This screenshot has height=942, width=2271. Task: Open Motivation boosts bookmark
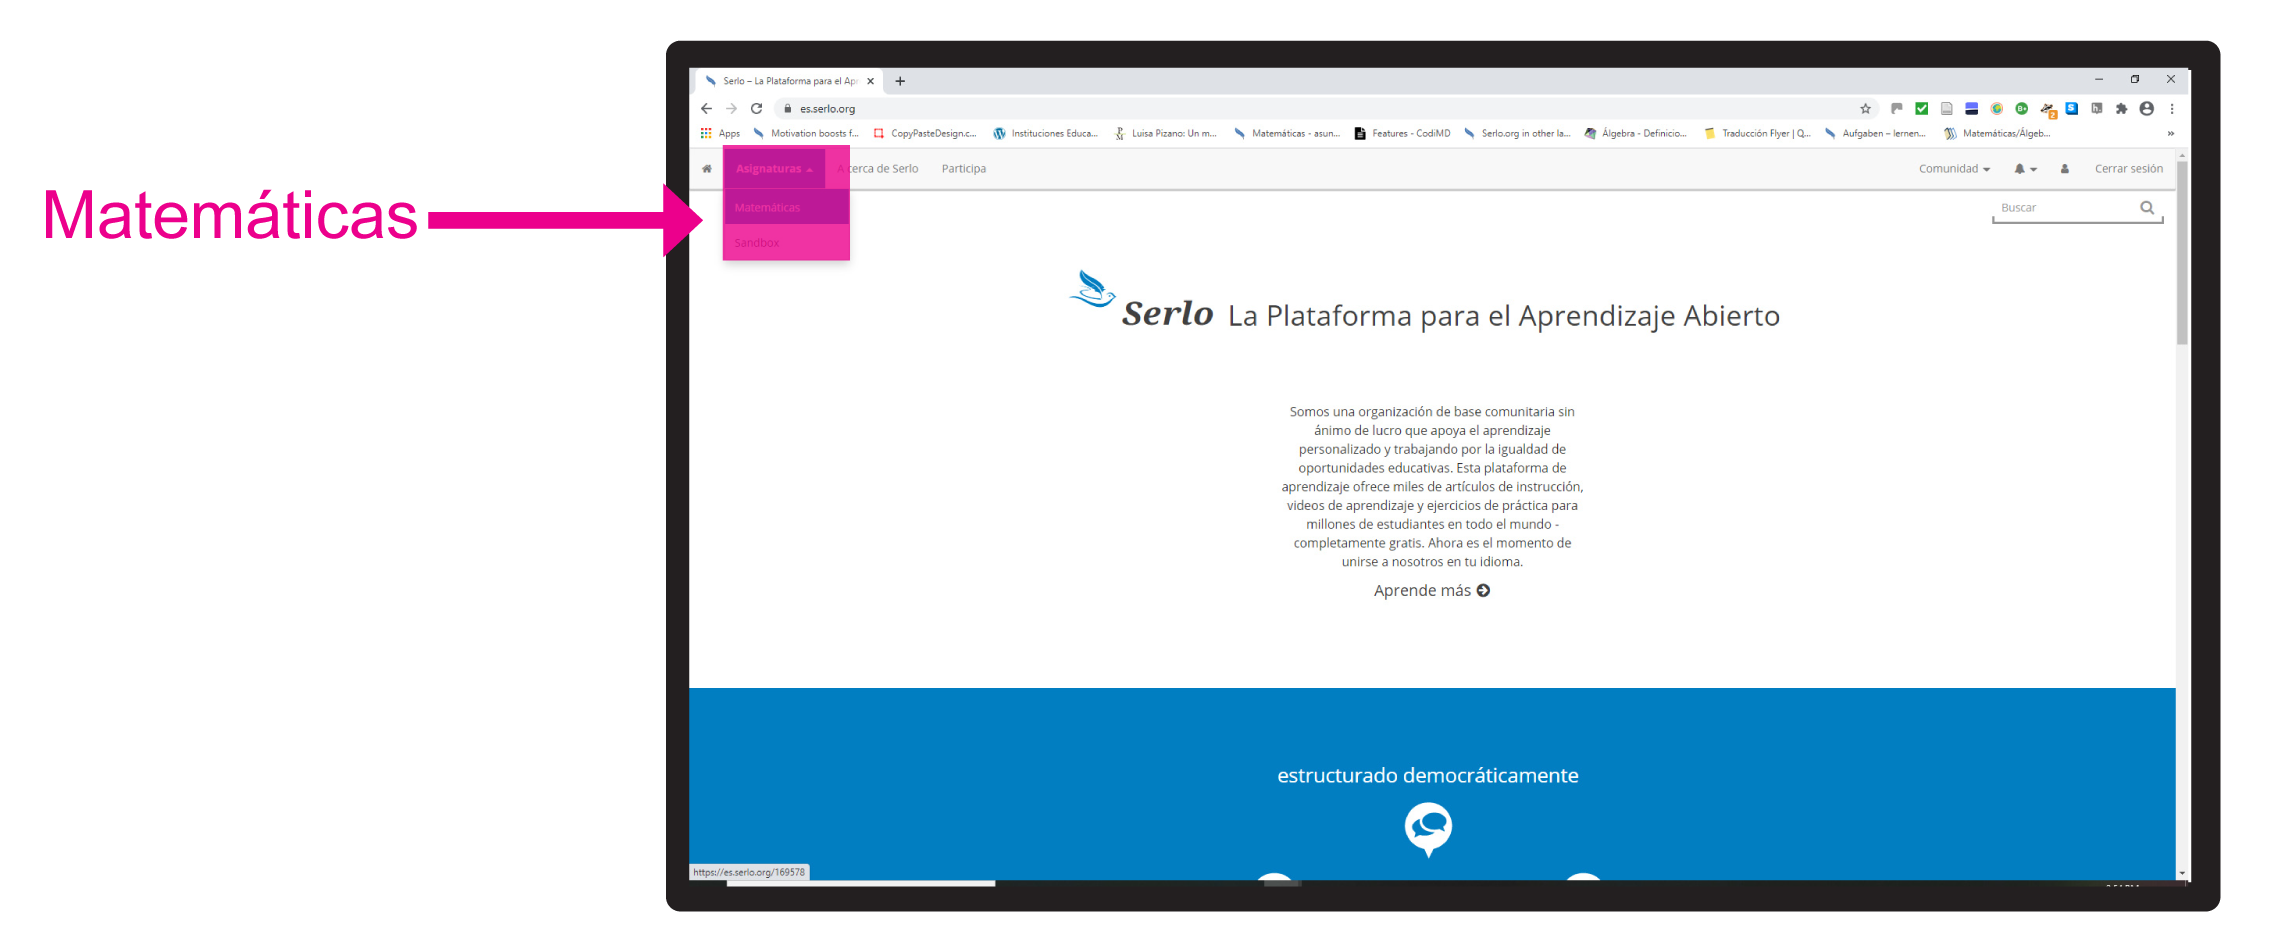(x=806, y=133)
